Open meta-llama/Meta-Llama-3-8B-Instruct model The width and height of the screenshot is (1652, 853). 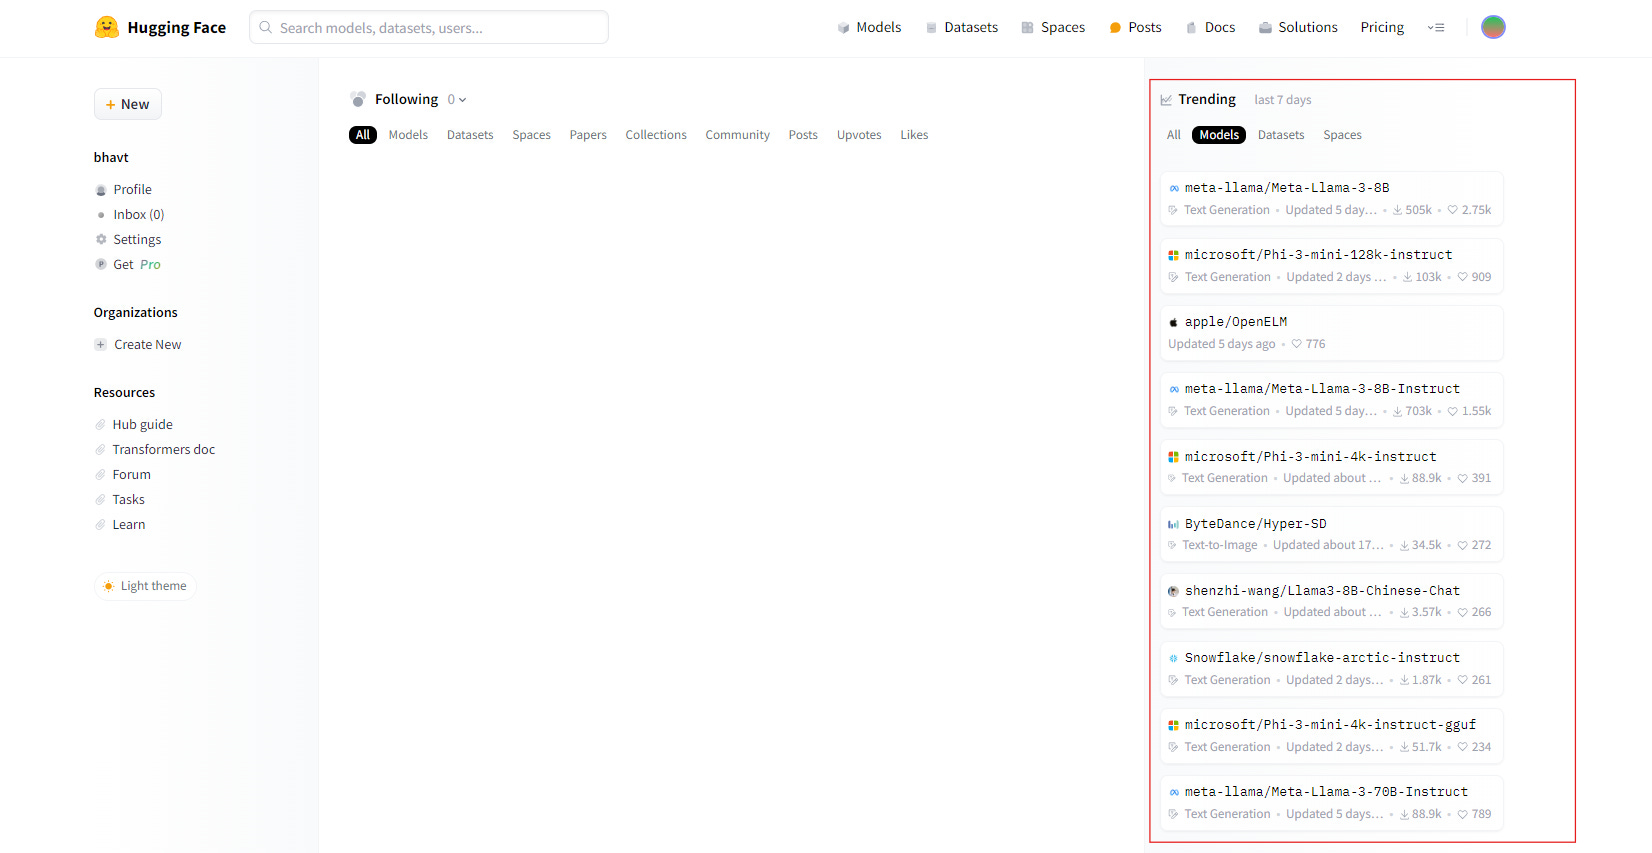pyautogui.click(x=1332, y=399)
